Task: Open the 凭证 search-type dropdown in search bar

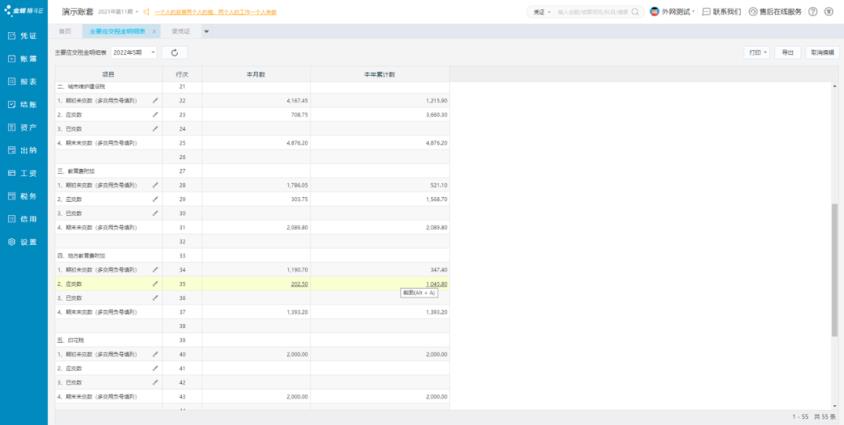Action: pos(541,11)
